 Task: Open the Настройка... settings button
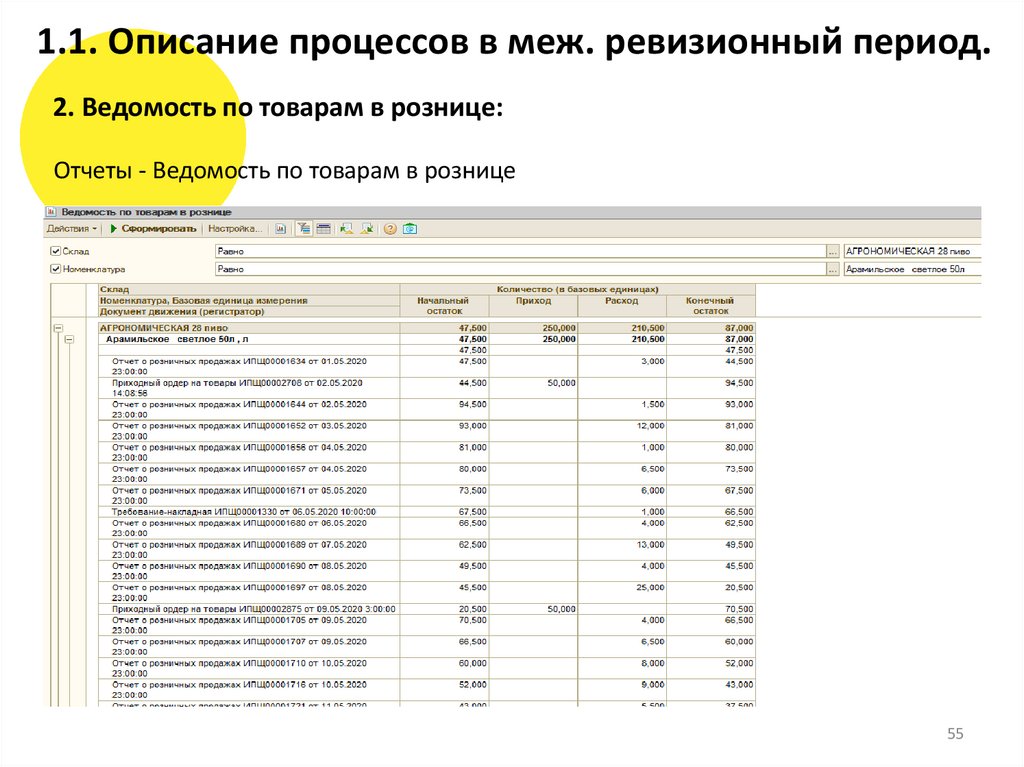point(234,229)
